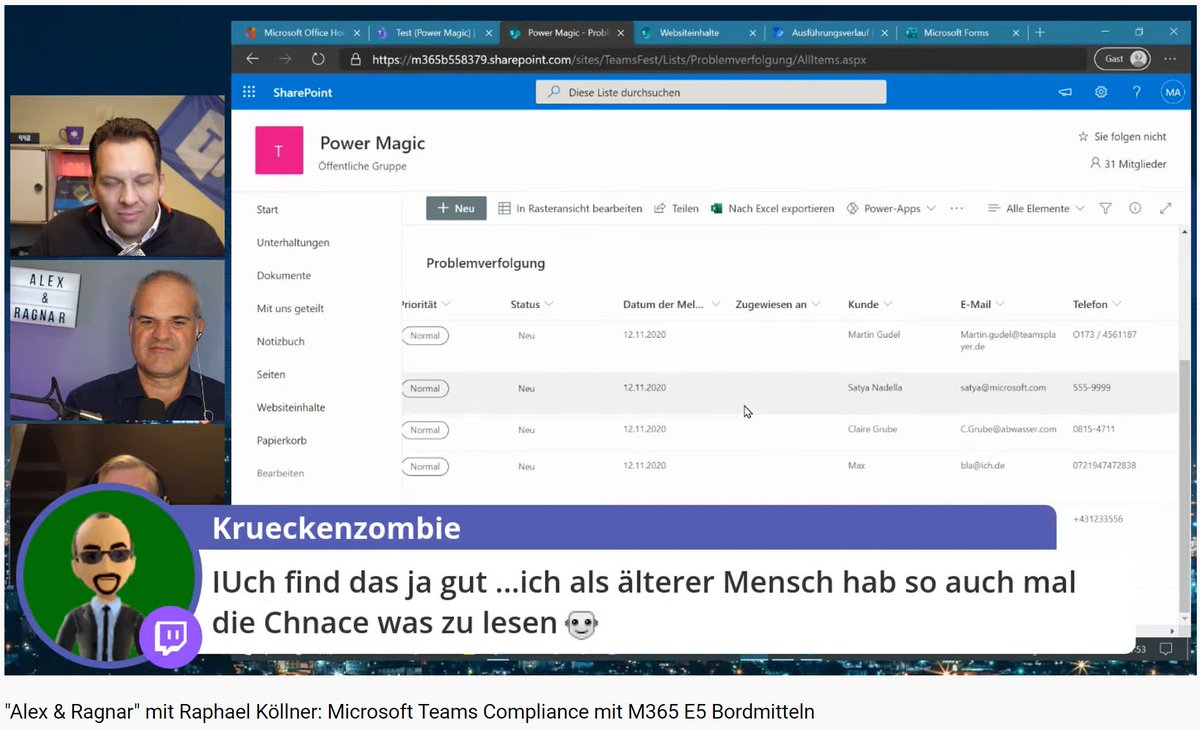Open the 31 Mitglieder members list
Screen dimensions: 1200x730
click(x=1128, y=163)
